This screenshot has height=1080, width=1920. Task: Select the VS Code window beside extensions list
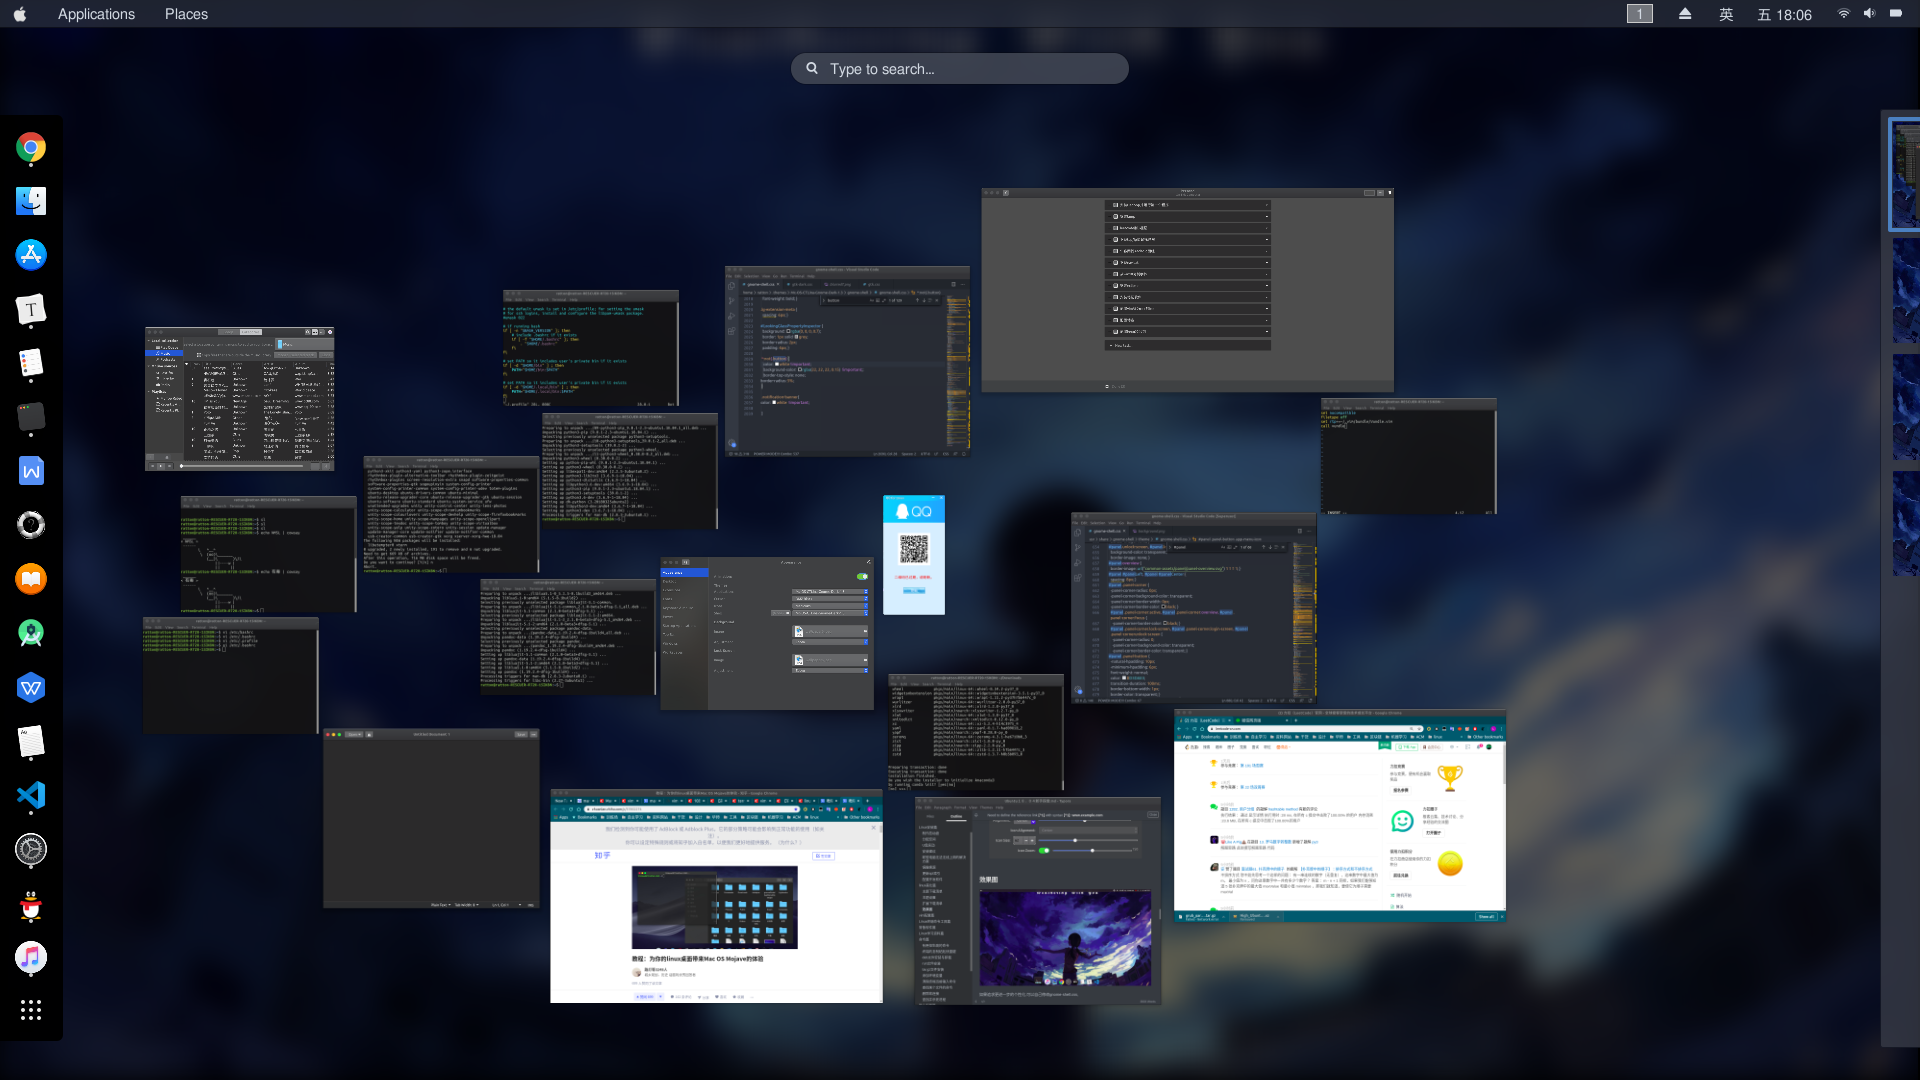pyautogui.click(x=847, y=362)
